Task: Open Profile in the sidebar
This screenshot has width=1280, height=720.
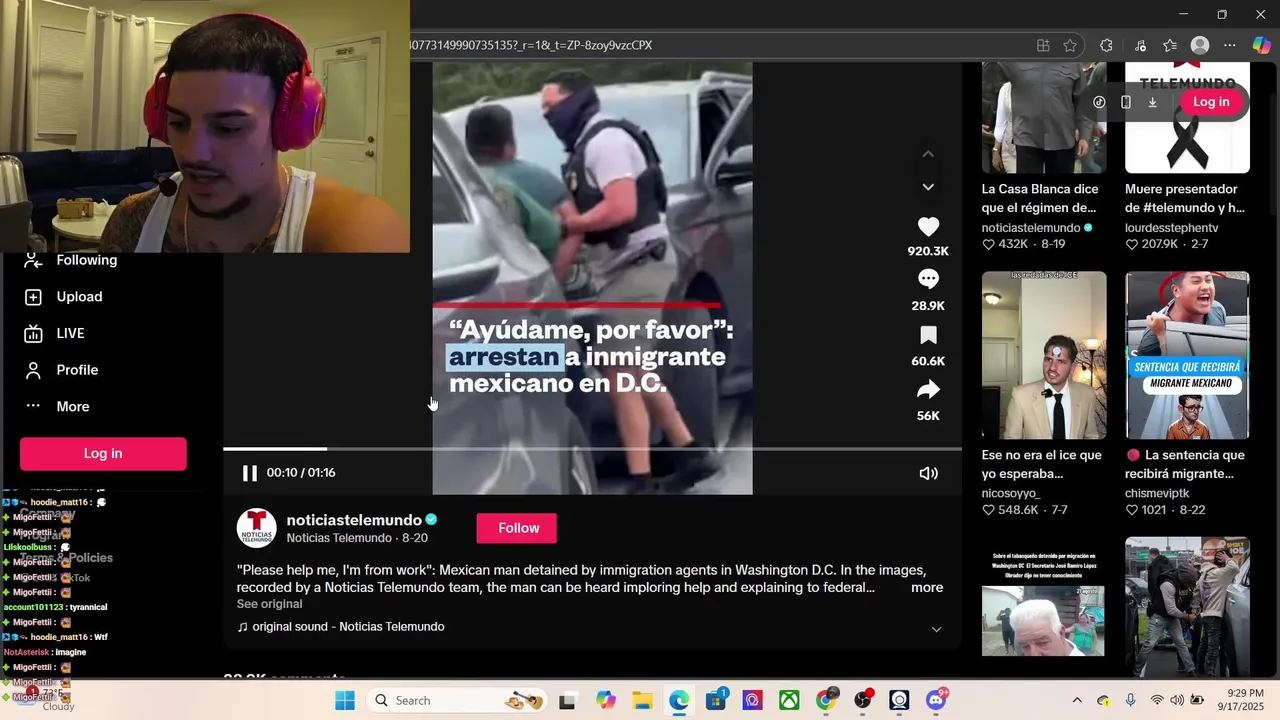Action: 63,370
